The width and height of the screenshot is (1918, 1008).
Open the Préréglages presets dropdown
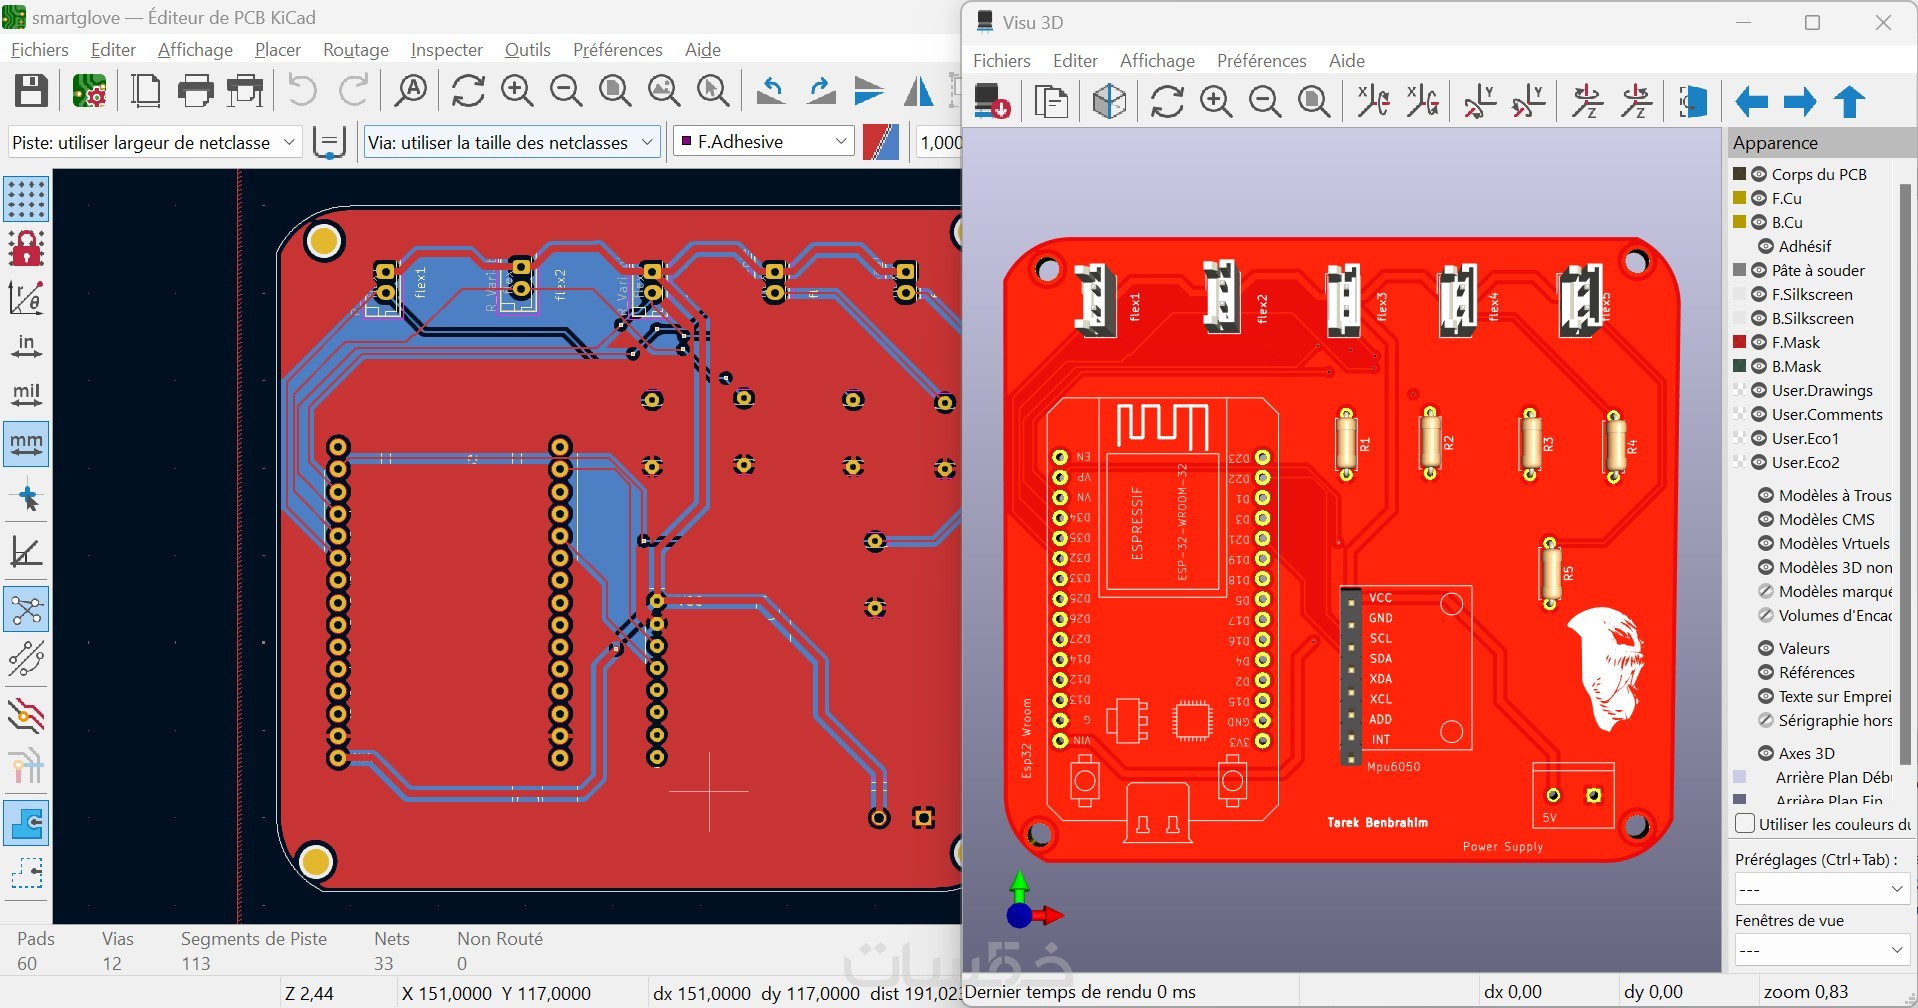(1821, 889)
